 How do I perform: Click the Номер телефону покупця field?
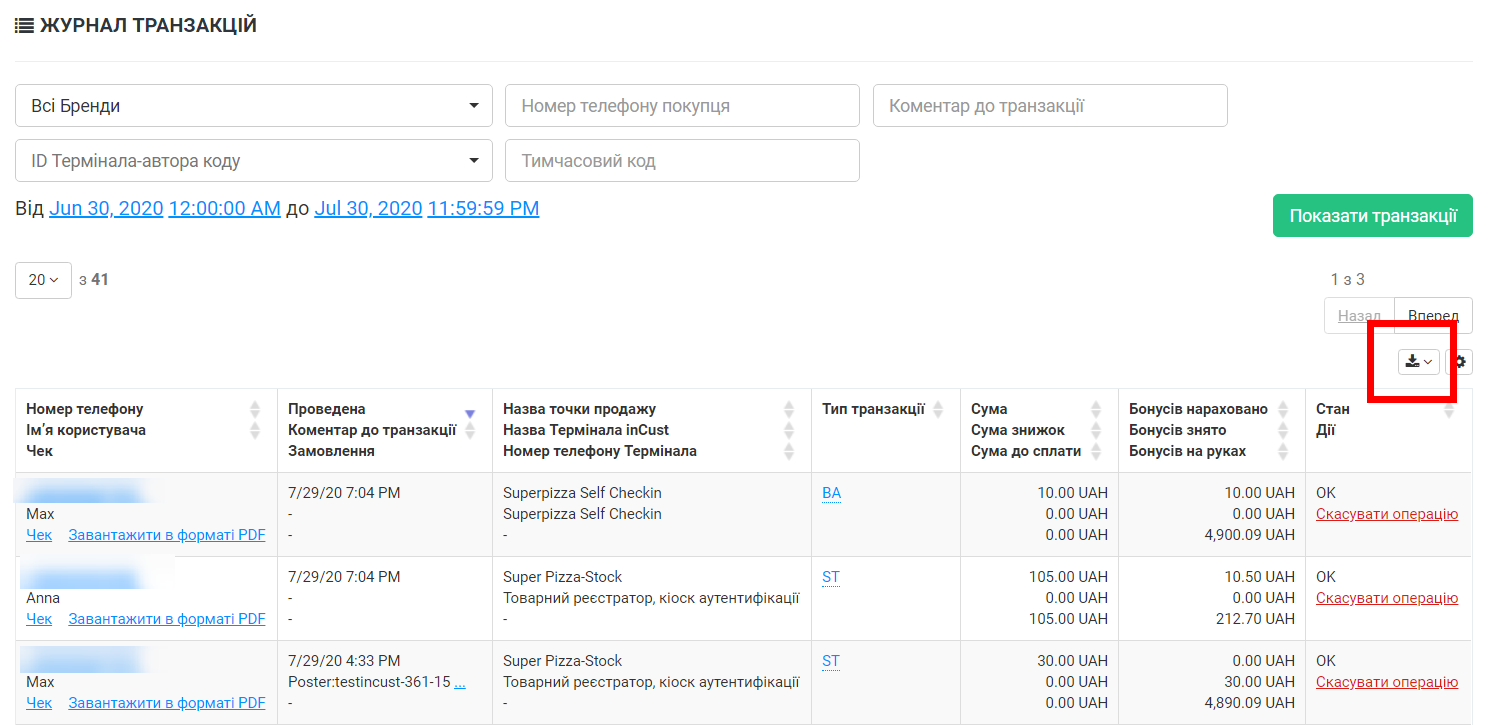pyautogui.click(x=682, y=106)
